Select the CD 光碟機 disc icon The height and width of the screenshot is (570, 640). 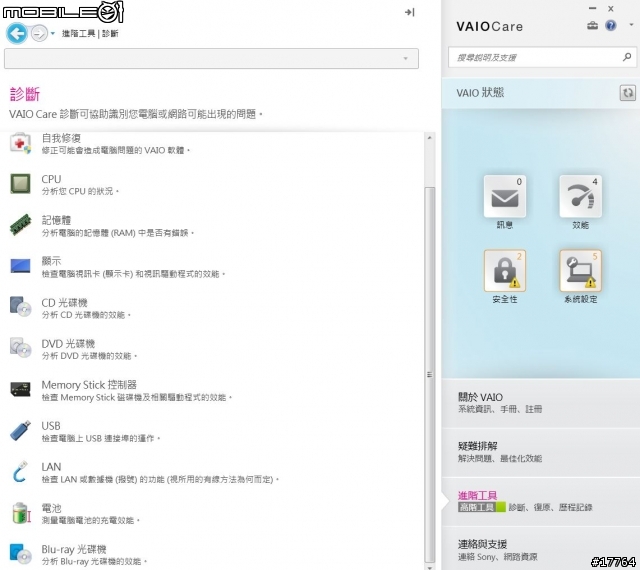click(20, 307)
